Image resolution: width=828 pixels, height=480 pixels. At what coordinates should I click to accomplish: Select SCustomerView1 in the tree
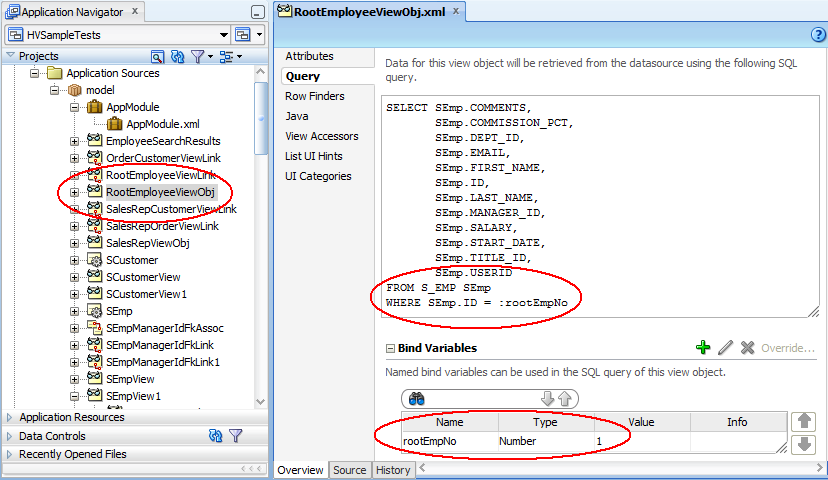click(x=146, y=294)
